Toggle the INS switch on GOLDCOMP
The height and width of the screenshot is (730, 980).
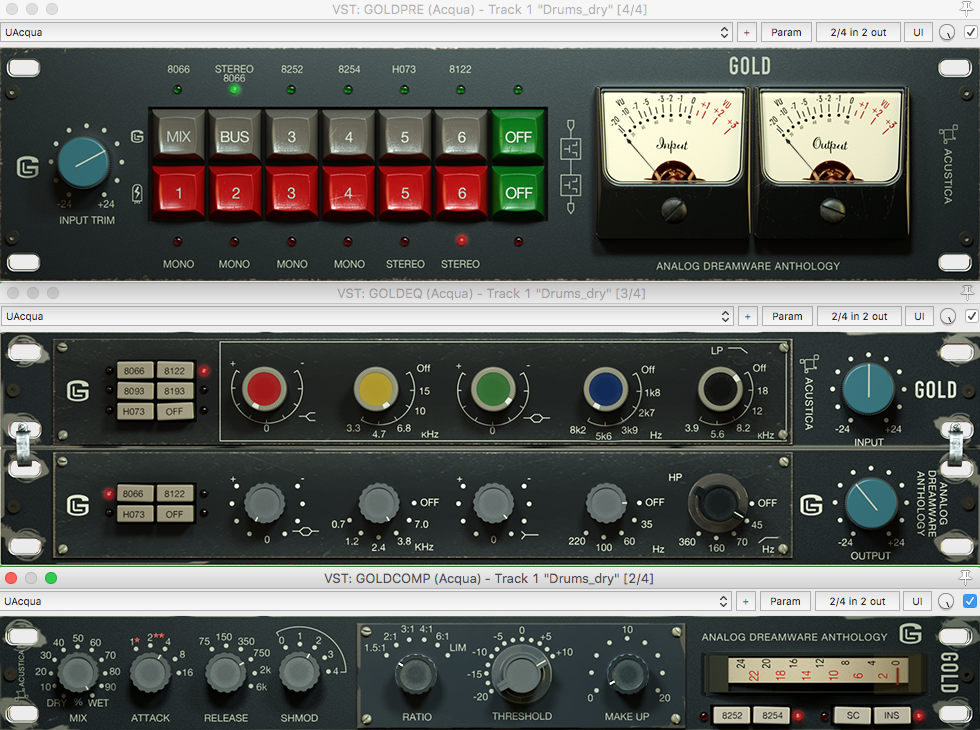coord(892,715)
